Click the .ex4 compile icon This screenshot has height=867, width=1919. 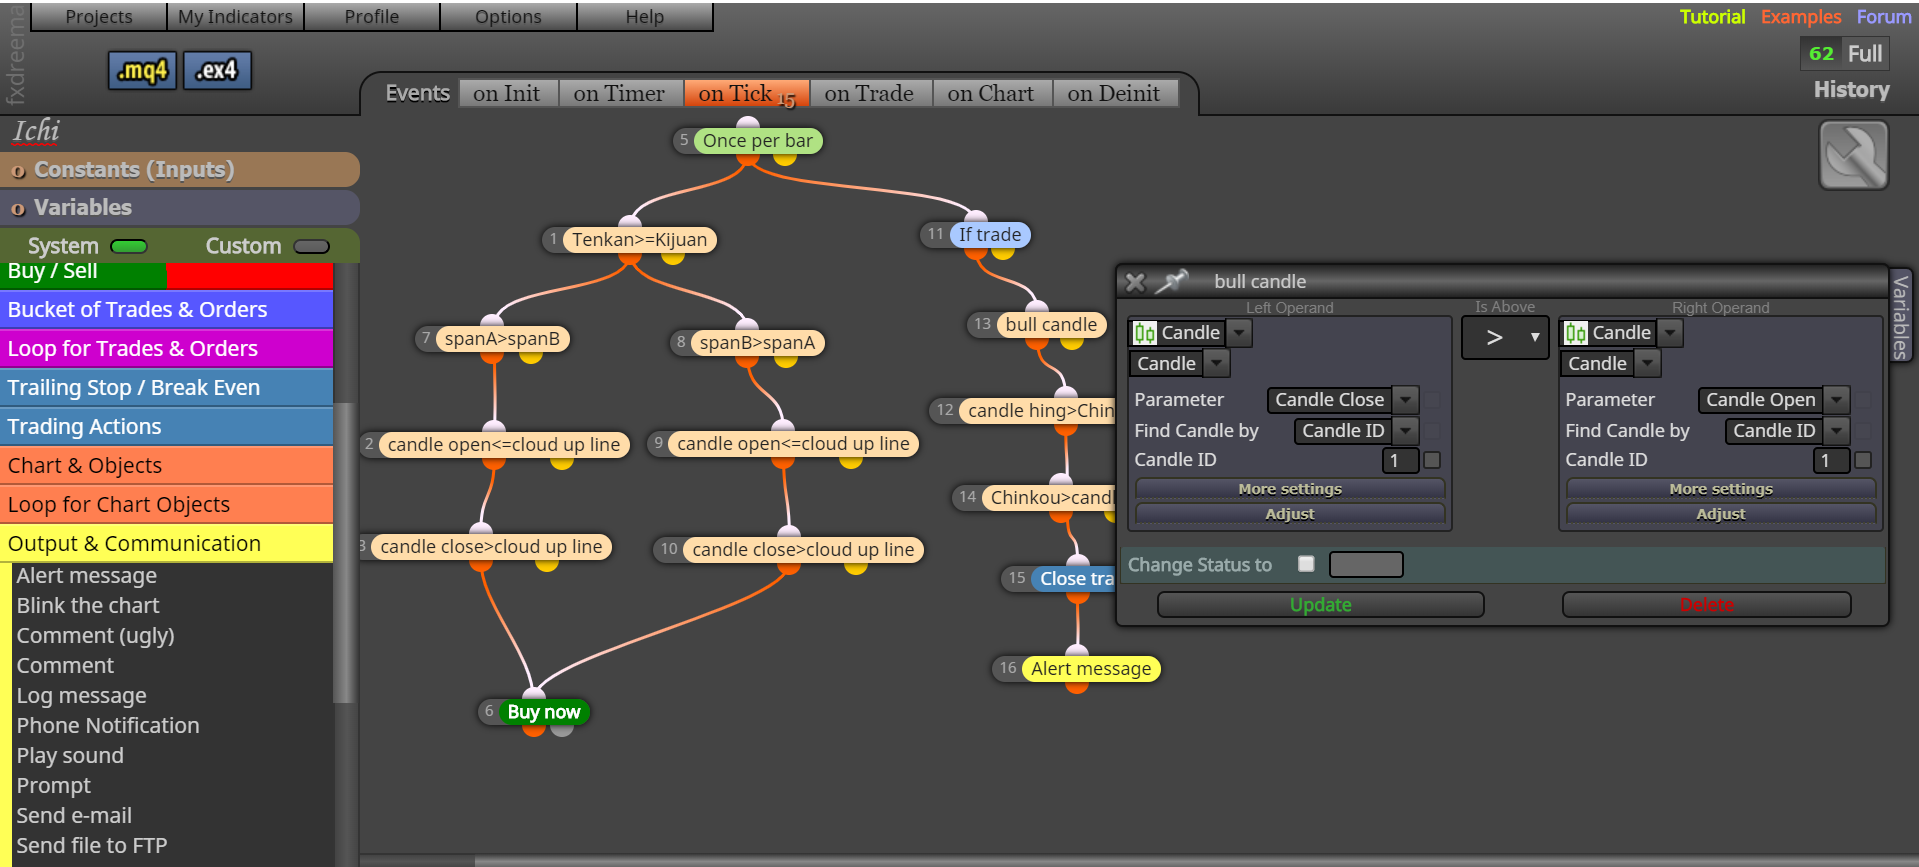217,70
